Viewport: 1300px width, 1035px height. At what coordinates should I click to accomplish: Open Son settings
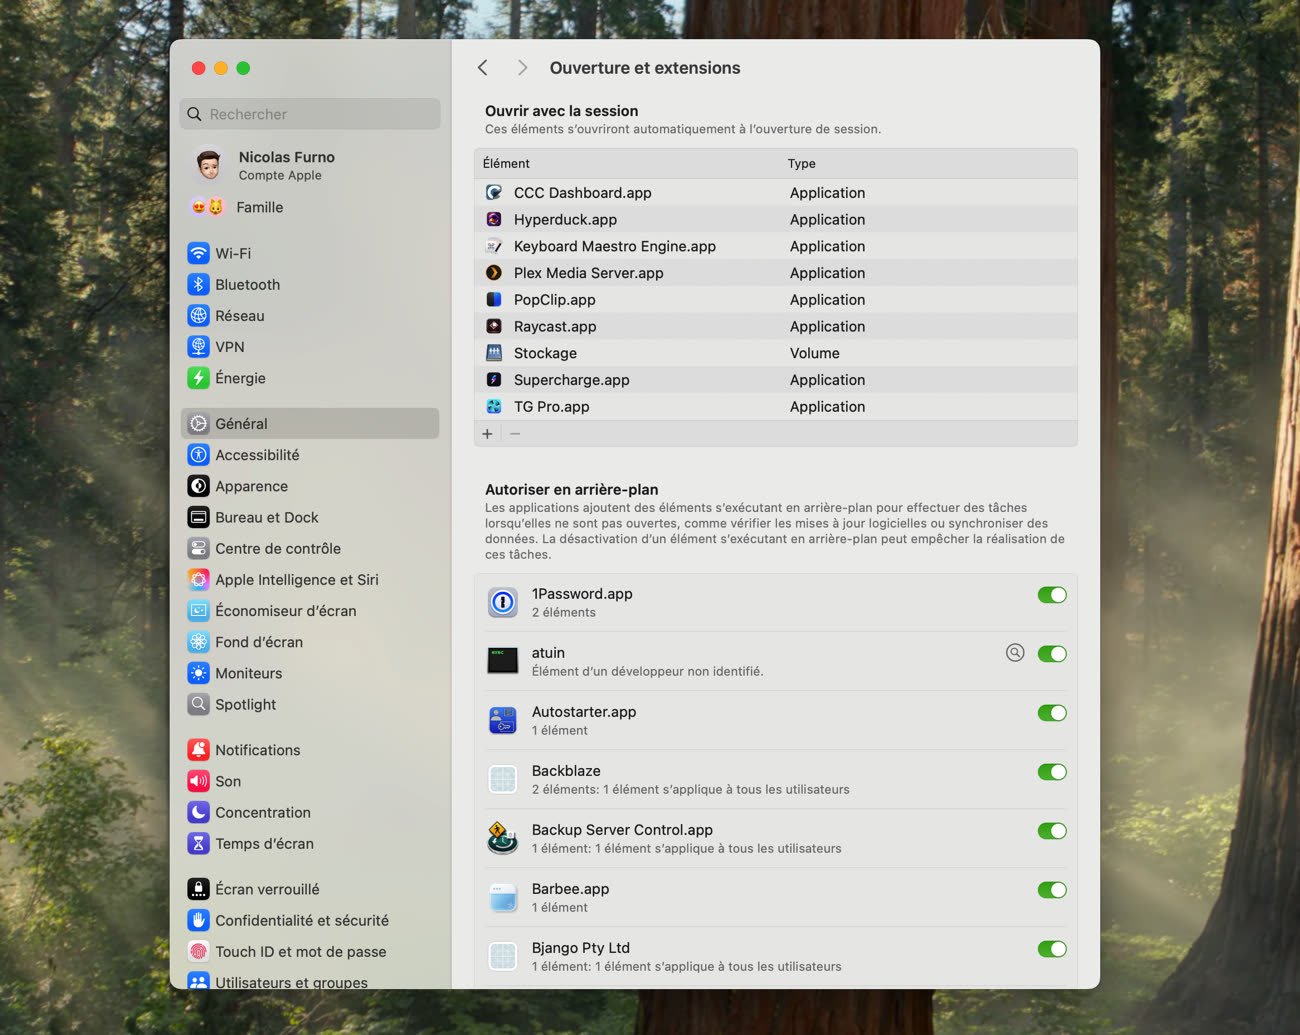tap(310, 781)
